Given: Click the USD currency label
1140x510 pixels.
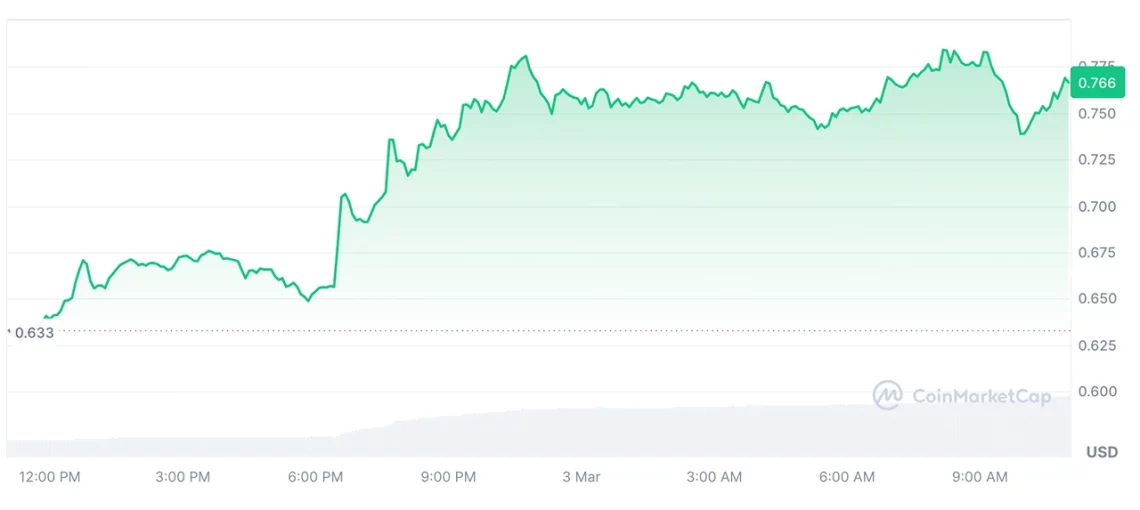Looking at the screenshot, I should coord(1102,453).
